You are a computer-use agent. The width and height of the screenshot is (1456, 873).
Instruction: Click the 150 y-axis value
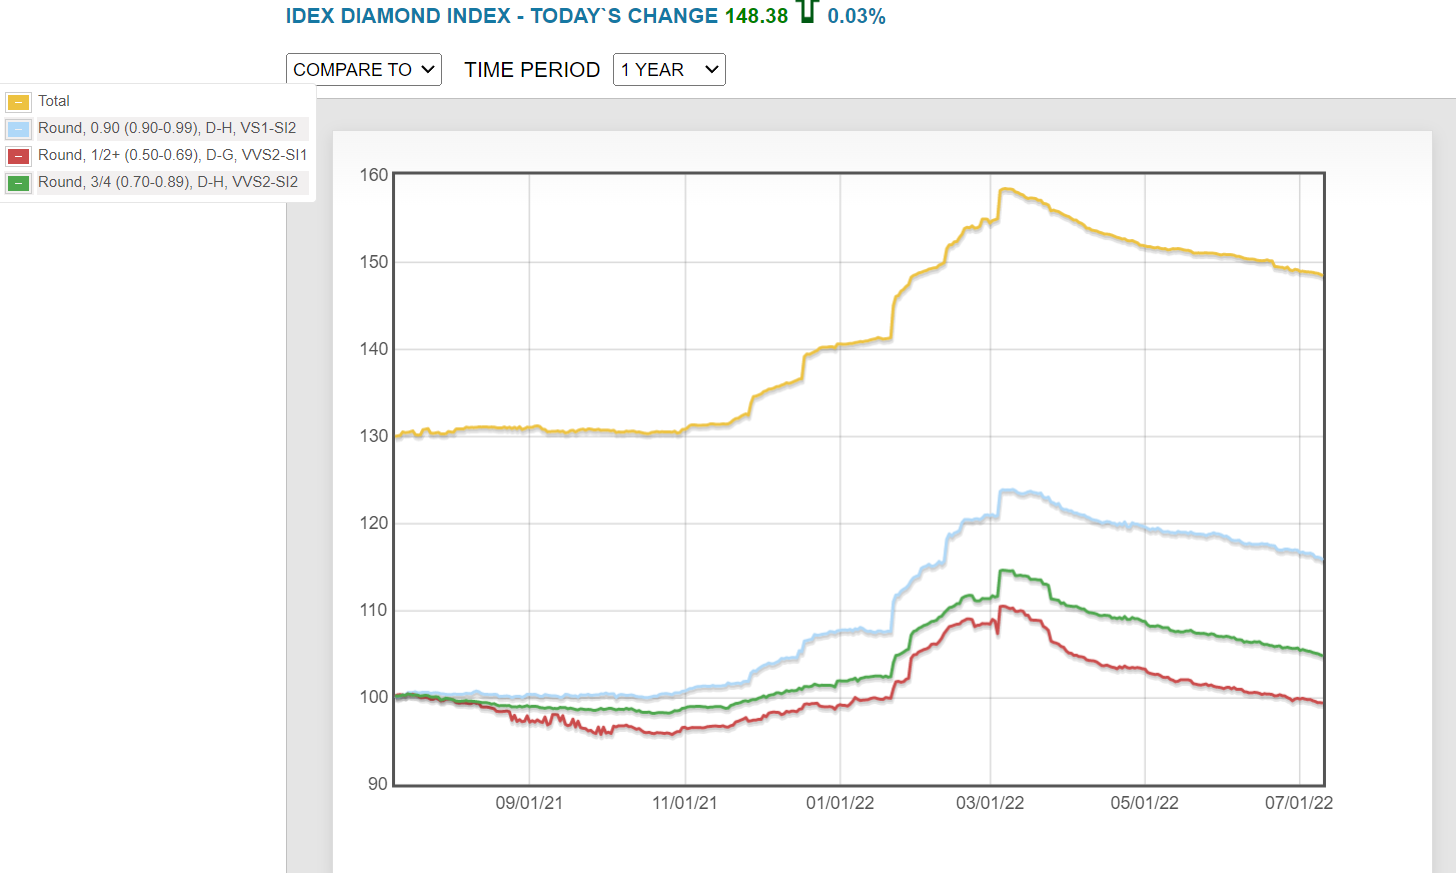(x=374, y=262)
